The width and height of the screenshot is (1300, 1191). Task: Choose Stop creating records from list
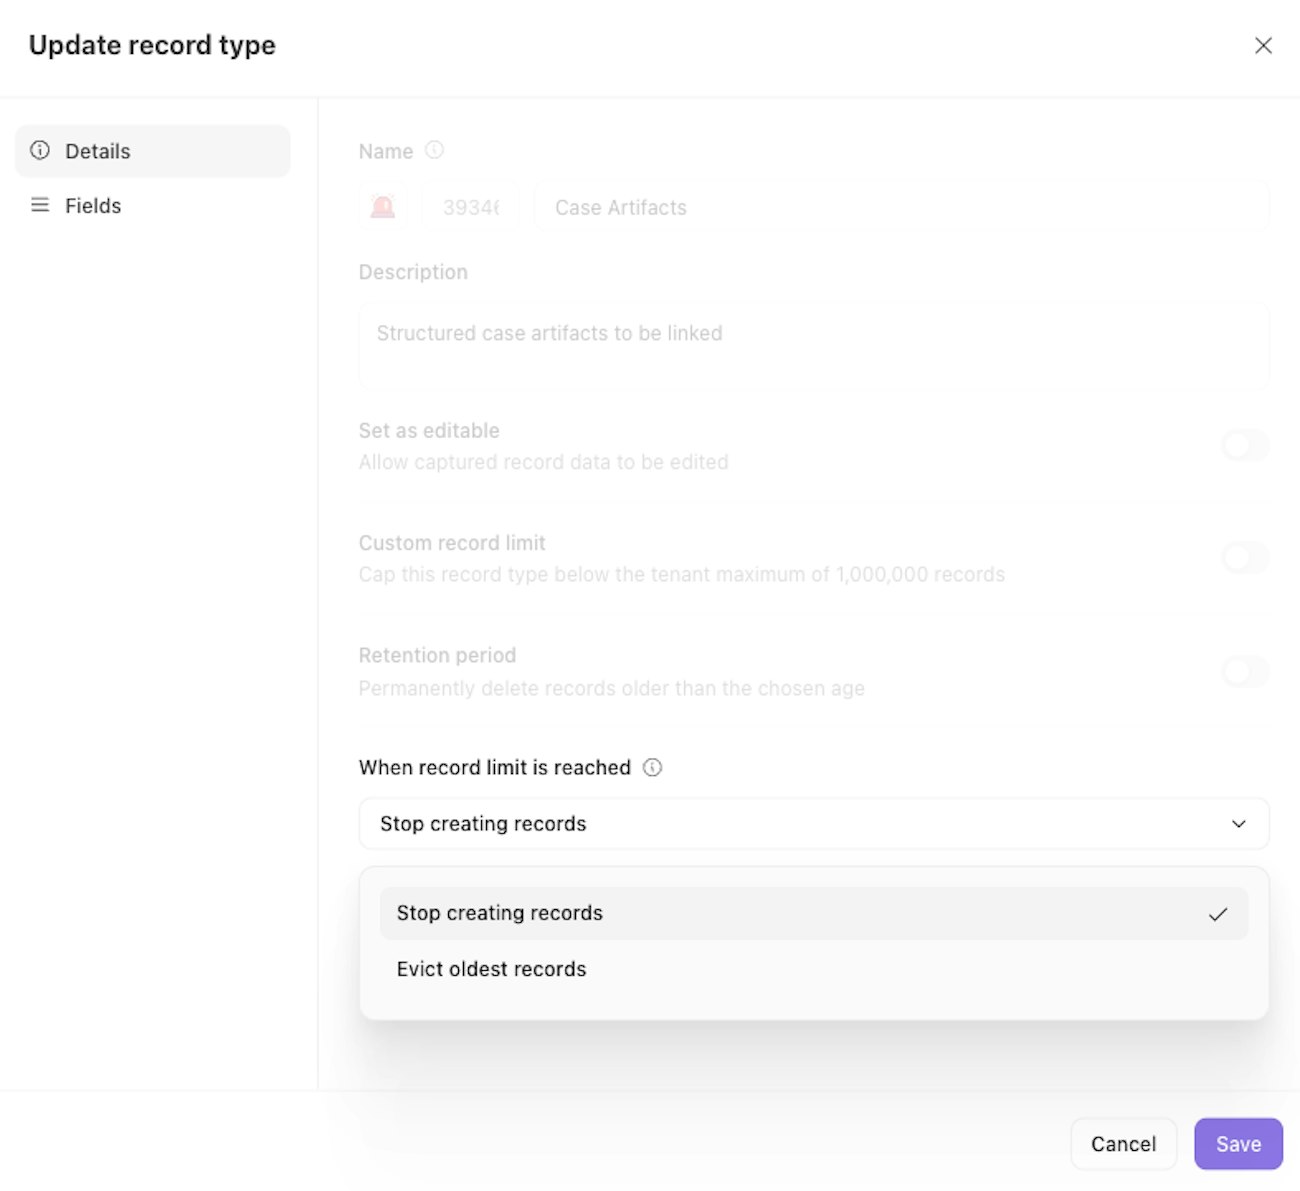(x=500, y=913)
